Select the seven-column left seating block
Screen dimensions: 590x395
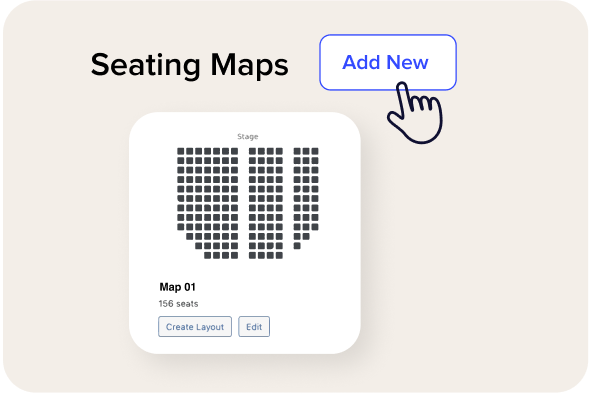pyautogui.click(x=207, y=203)
